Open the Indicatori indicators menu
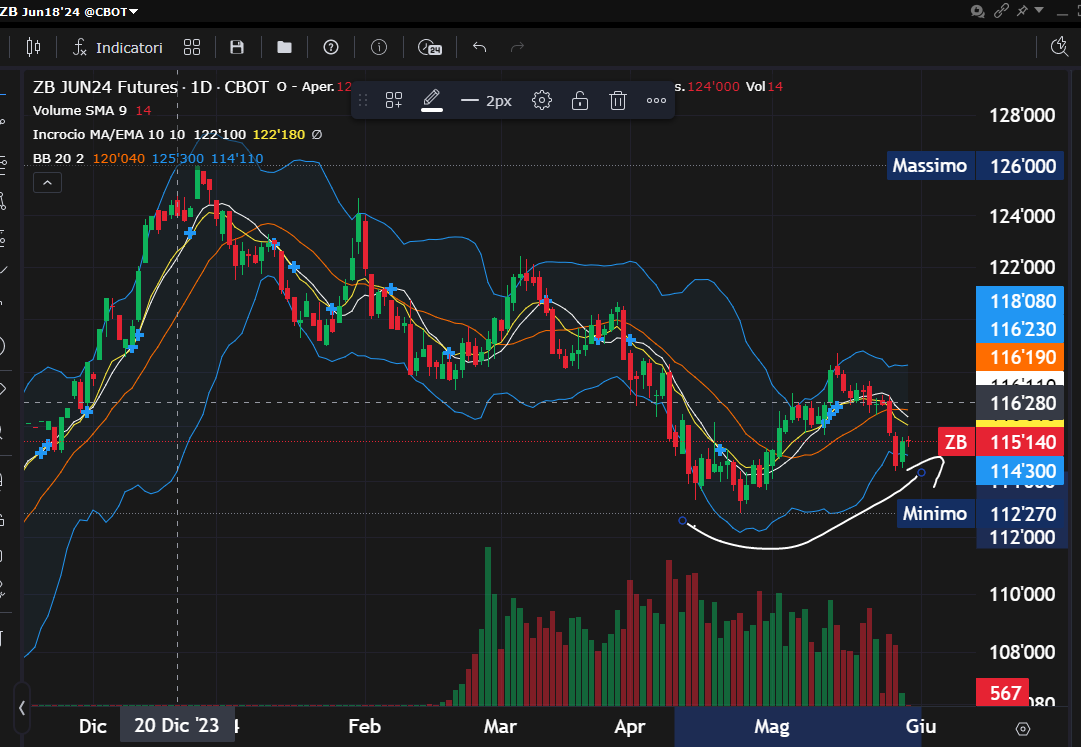 point(118,48)
